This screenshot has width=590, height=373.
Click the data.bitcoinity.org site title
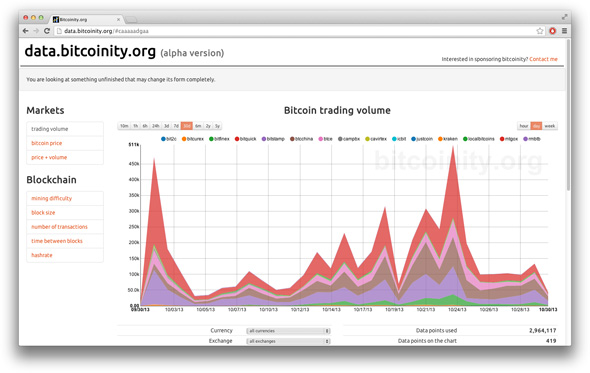[x=90, y=51]
